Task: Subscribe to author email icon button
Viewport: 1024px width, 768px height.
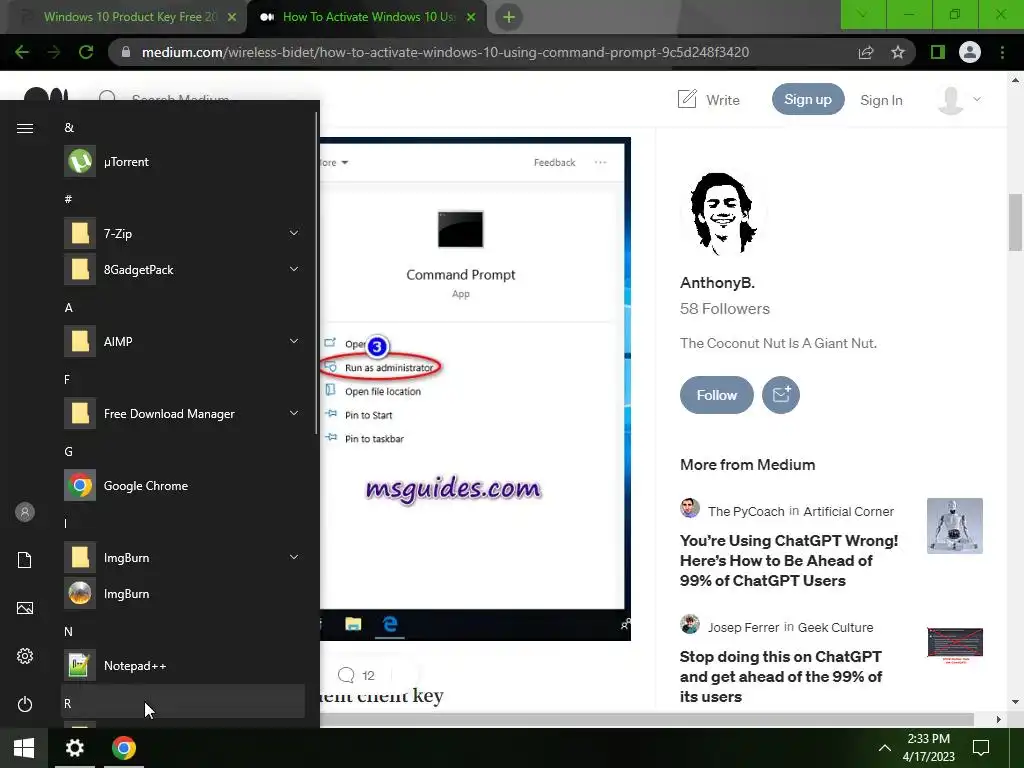Action: [x=781, y=395]
